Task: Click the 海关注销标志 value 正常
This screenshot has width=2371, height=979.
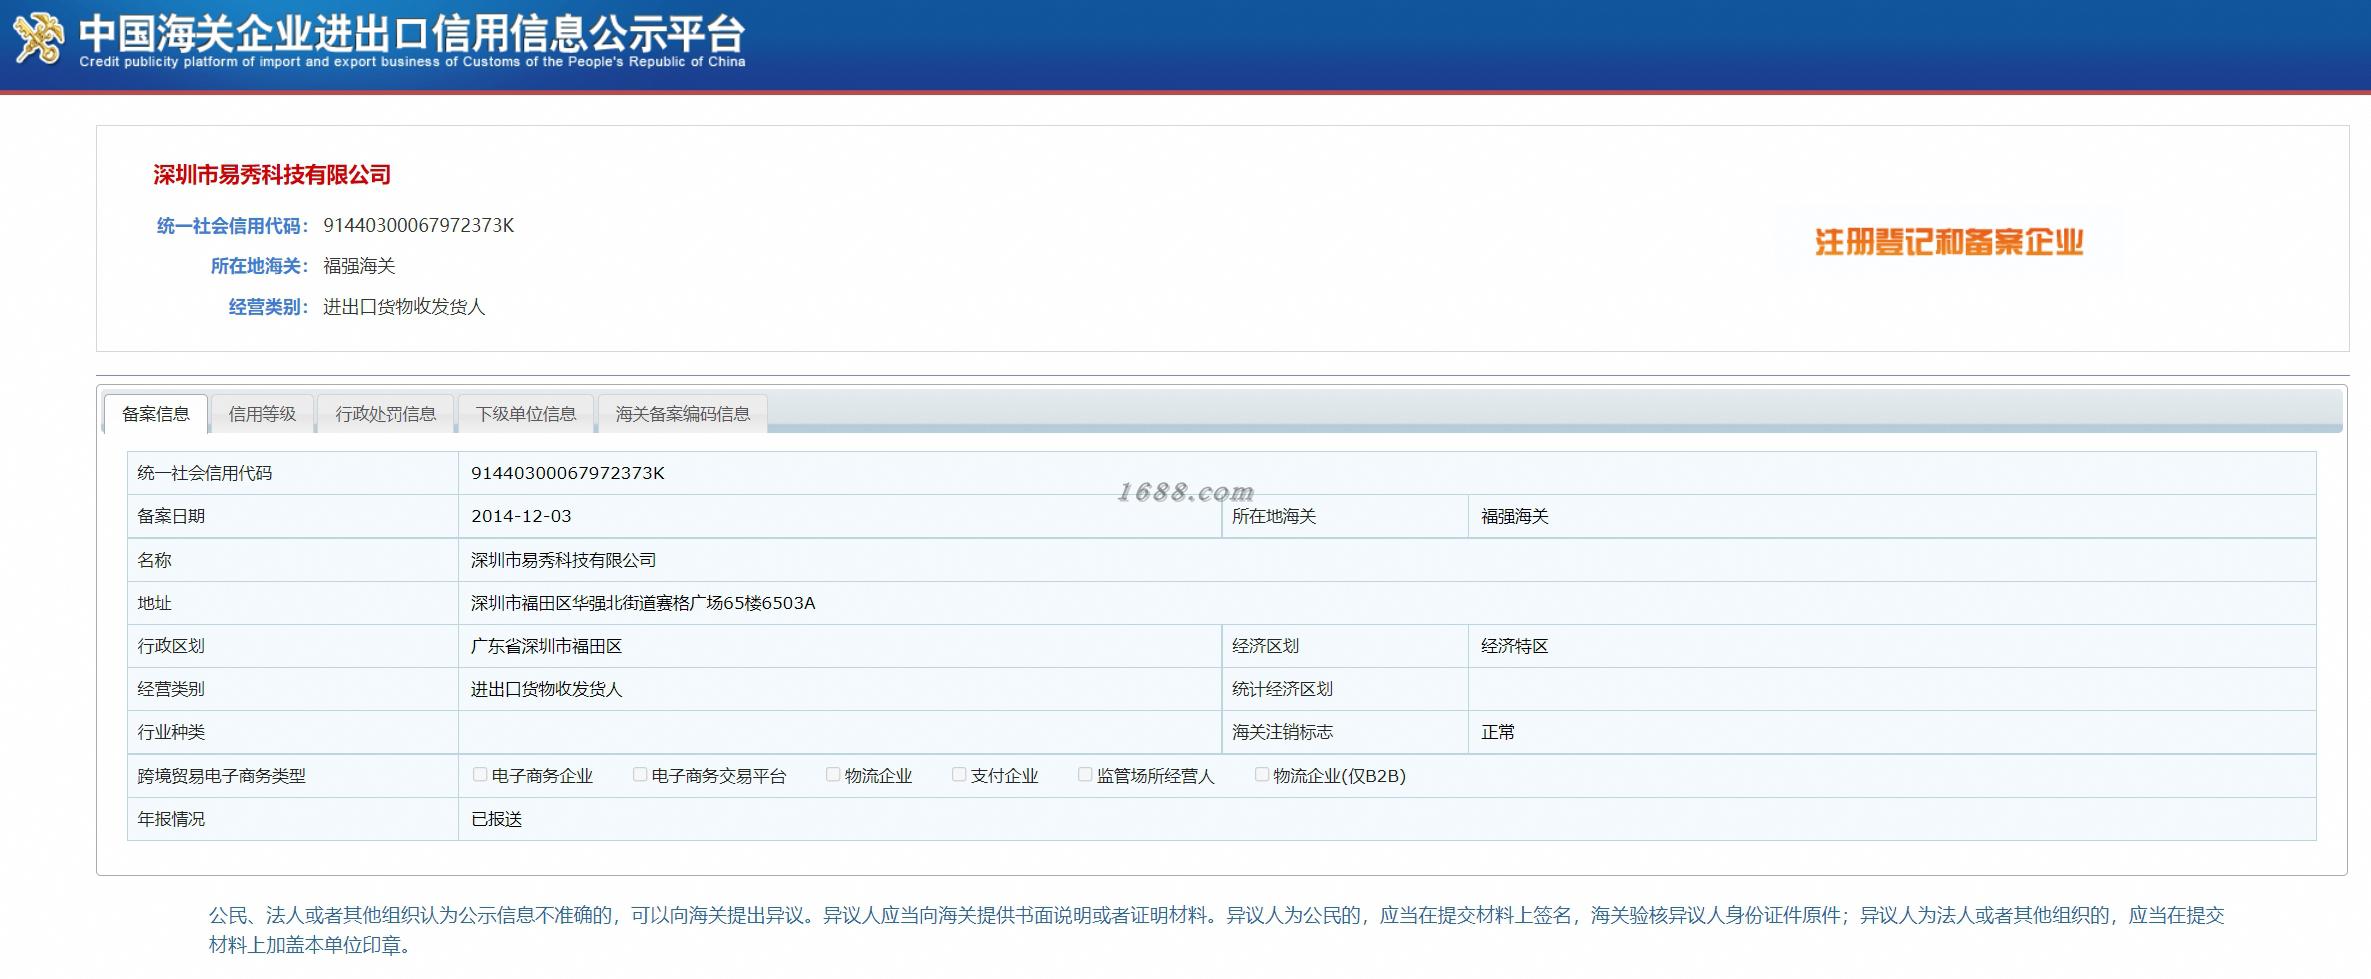Action: (1498, 732)
